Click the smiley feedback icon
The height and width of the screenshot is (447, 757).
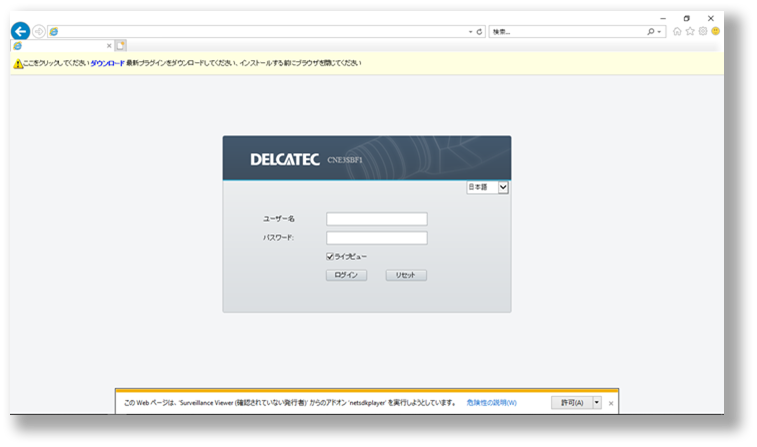pyautogui.click(x=715, y=31)
